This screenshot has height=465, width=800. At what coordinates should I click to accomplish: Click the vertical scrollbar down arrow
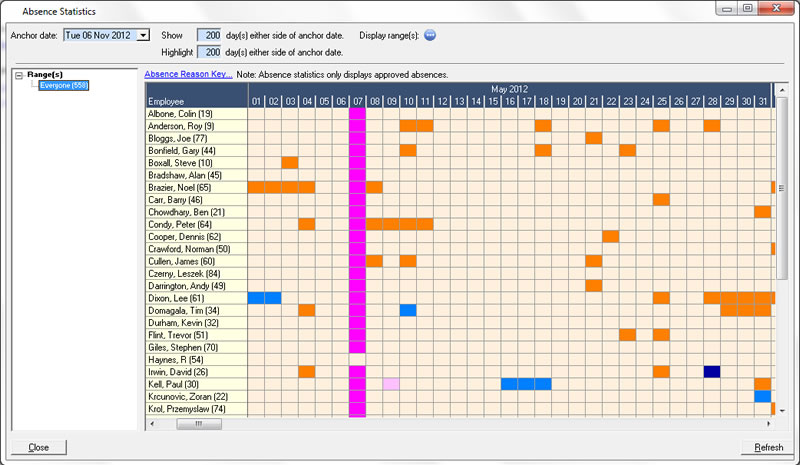click(x=782, y=410)
